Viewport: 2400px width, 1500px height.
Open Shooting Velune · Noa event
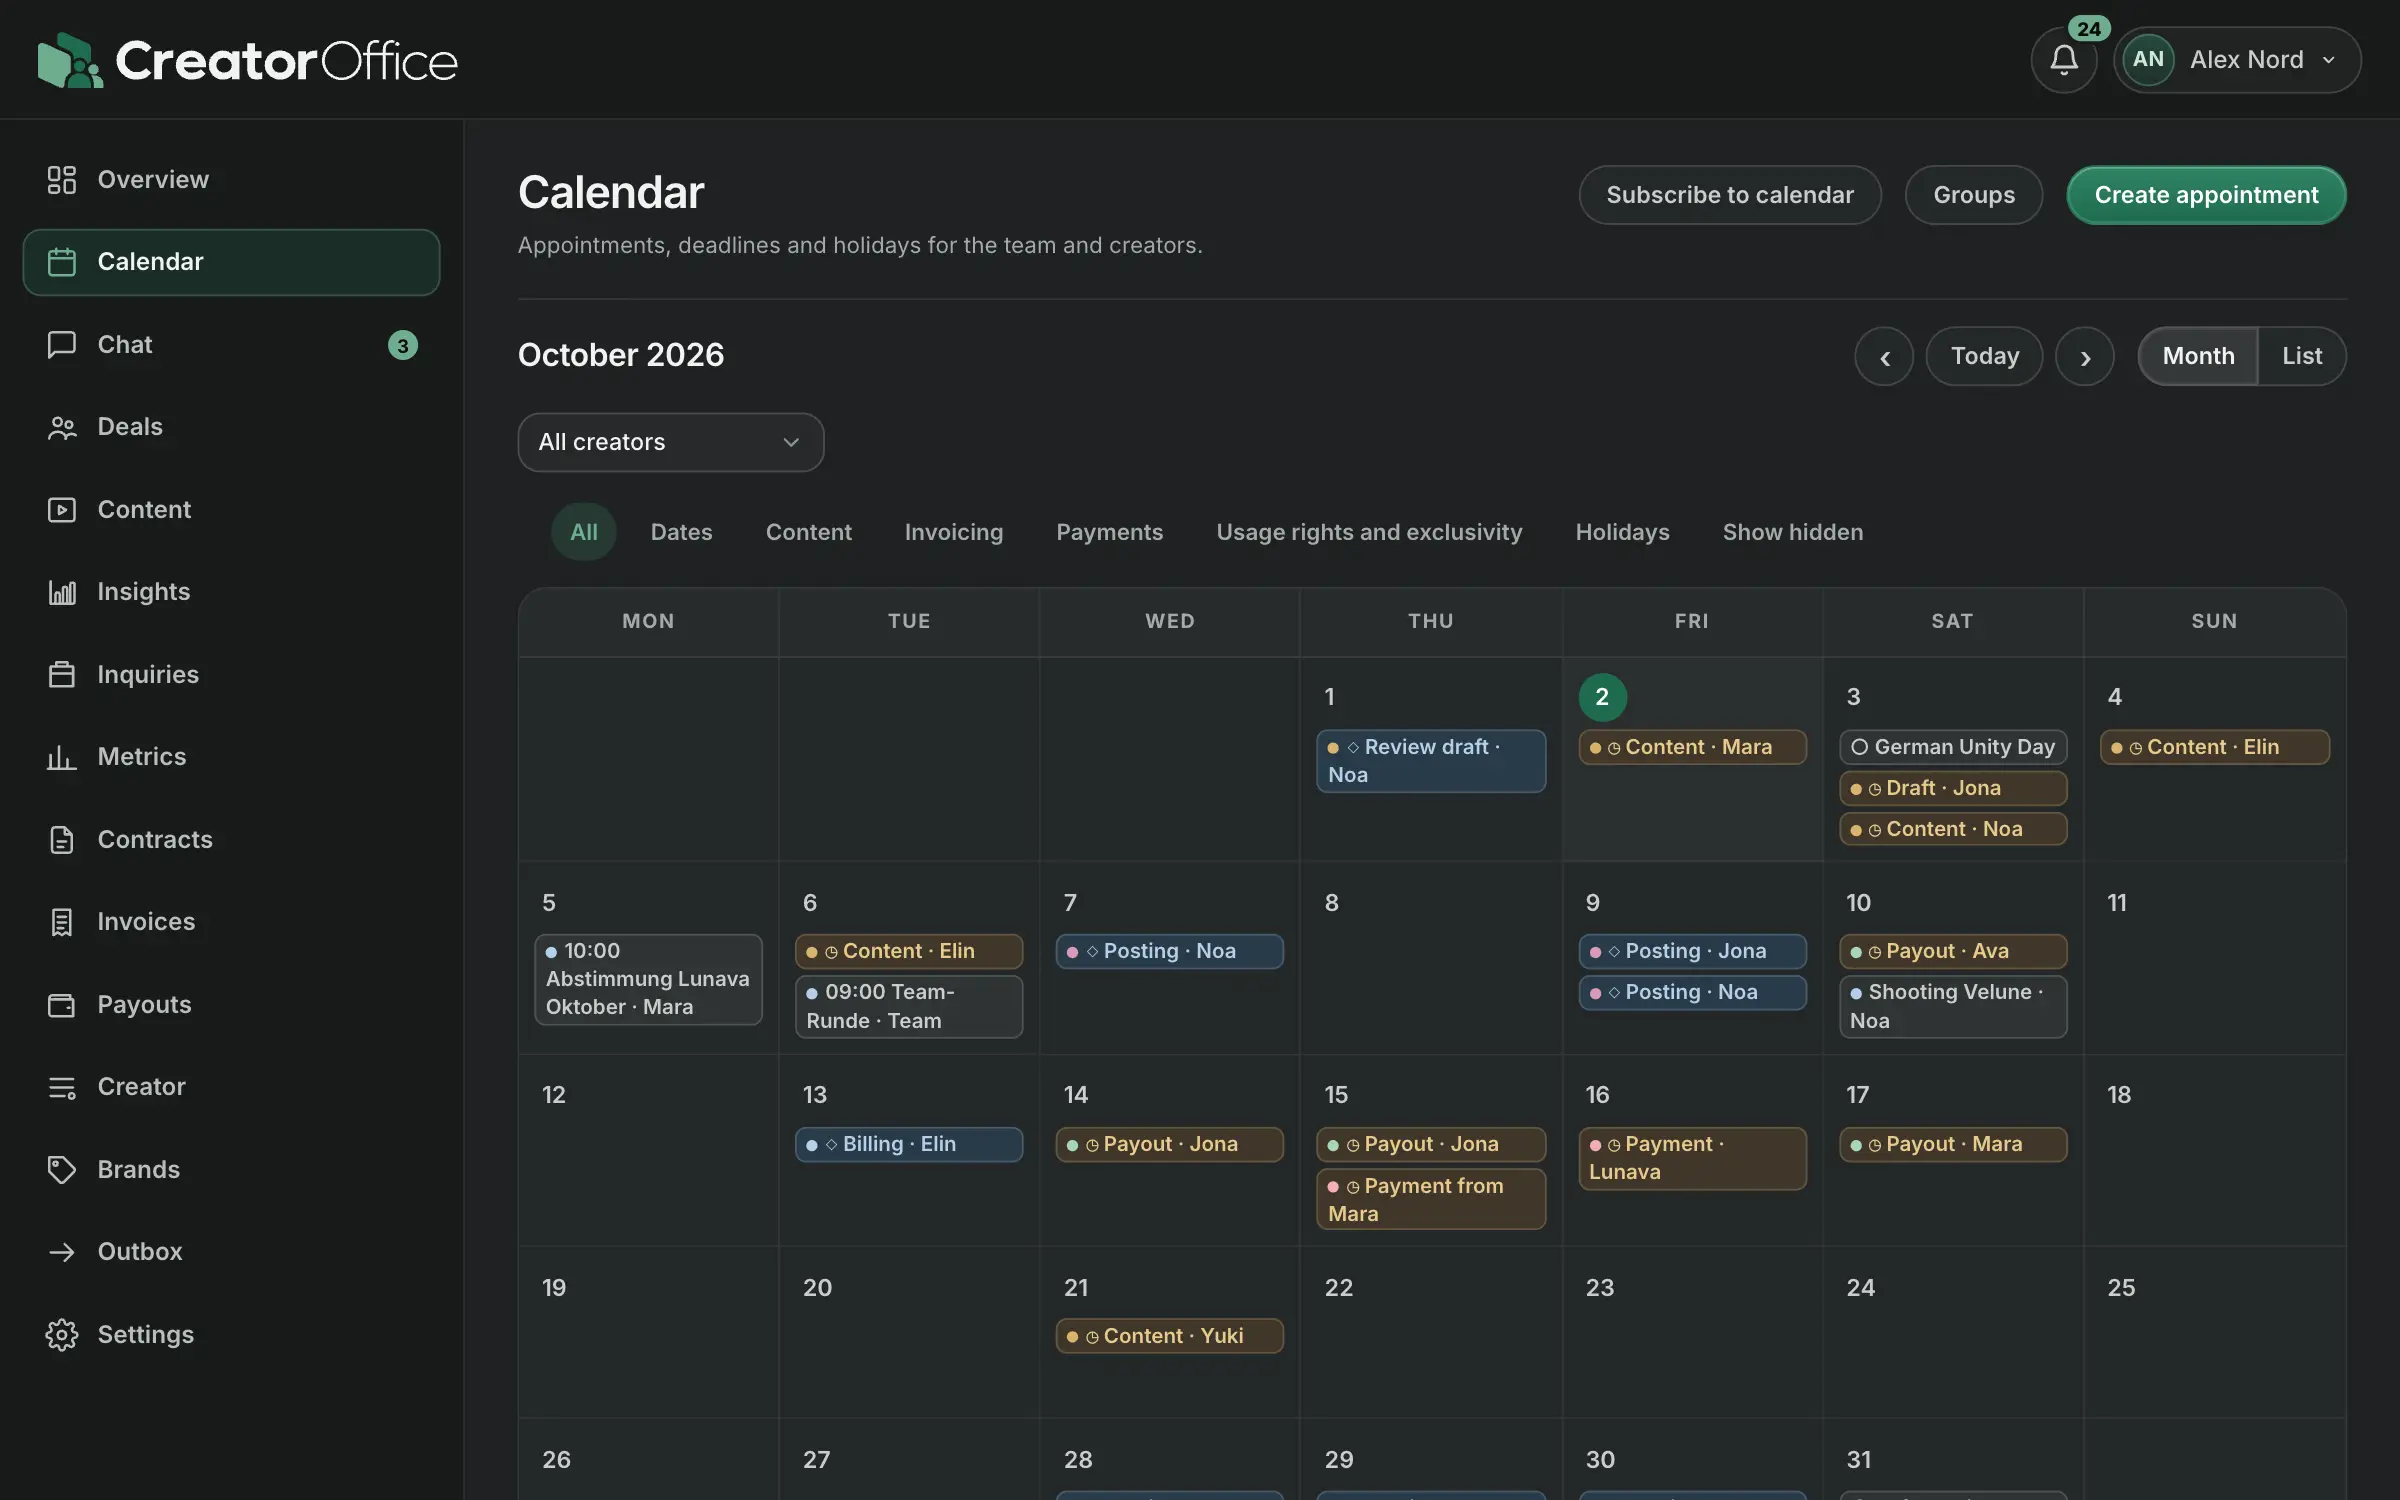pyautogui.click(x=1952, y=1006)
